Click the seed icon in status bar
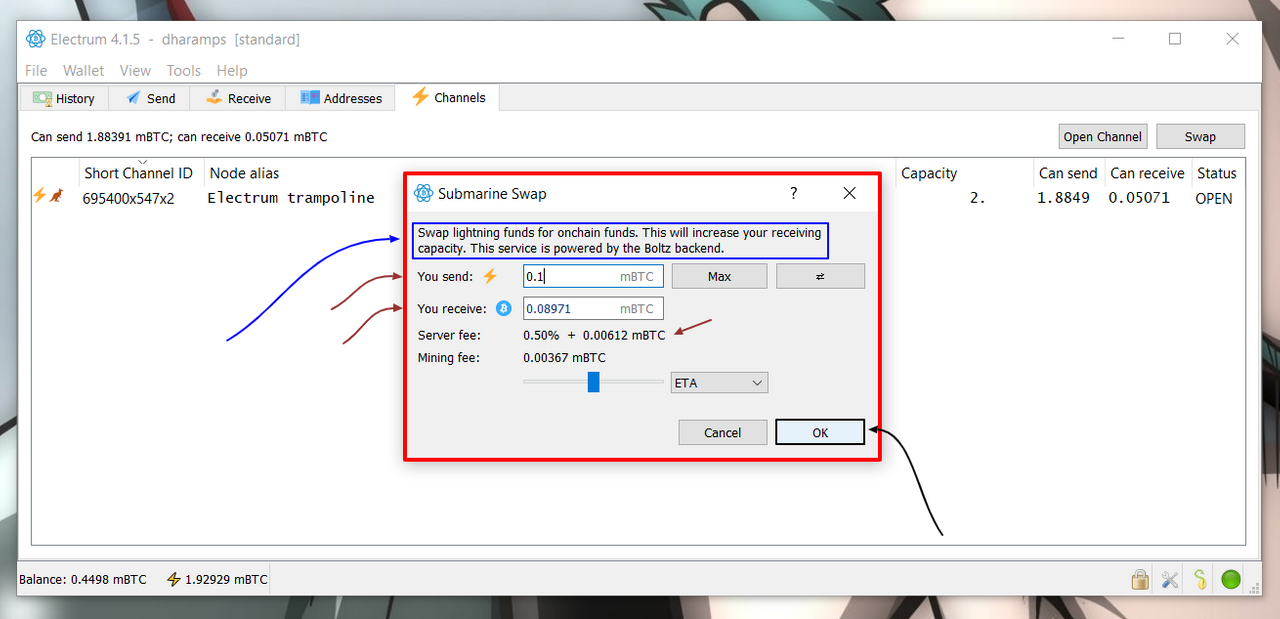This screenshot has width=1280, height=619. click(1200, 579)
